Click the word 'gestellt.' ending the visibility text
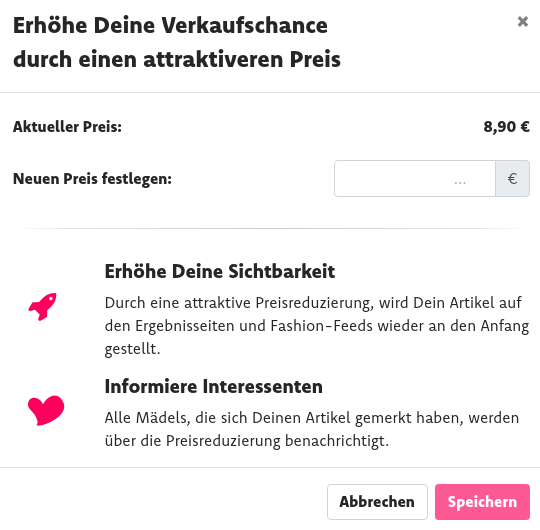Viewport: 540px width, 530px height. [133, 349]
